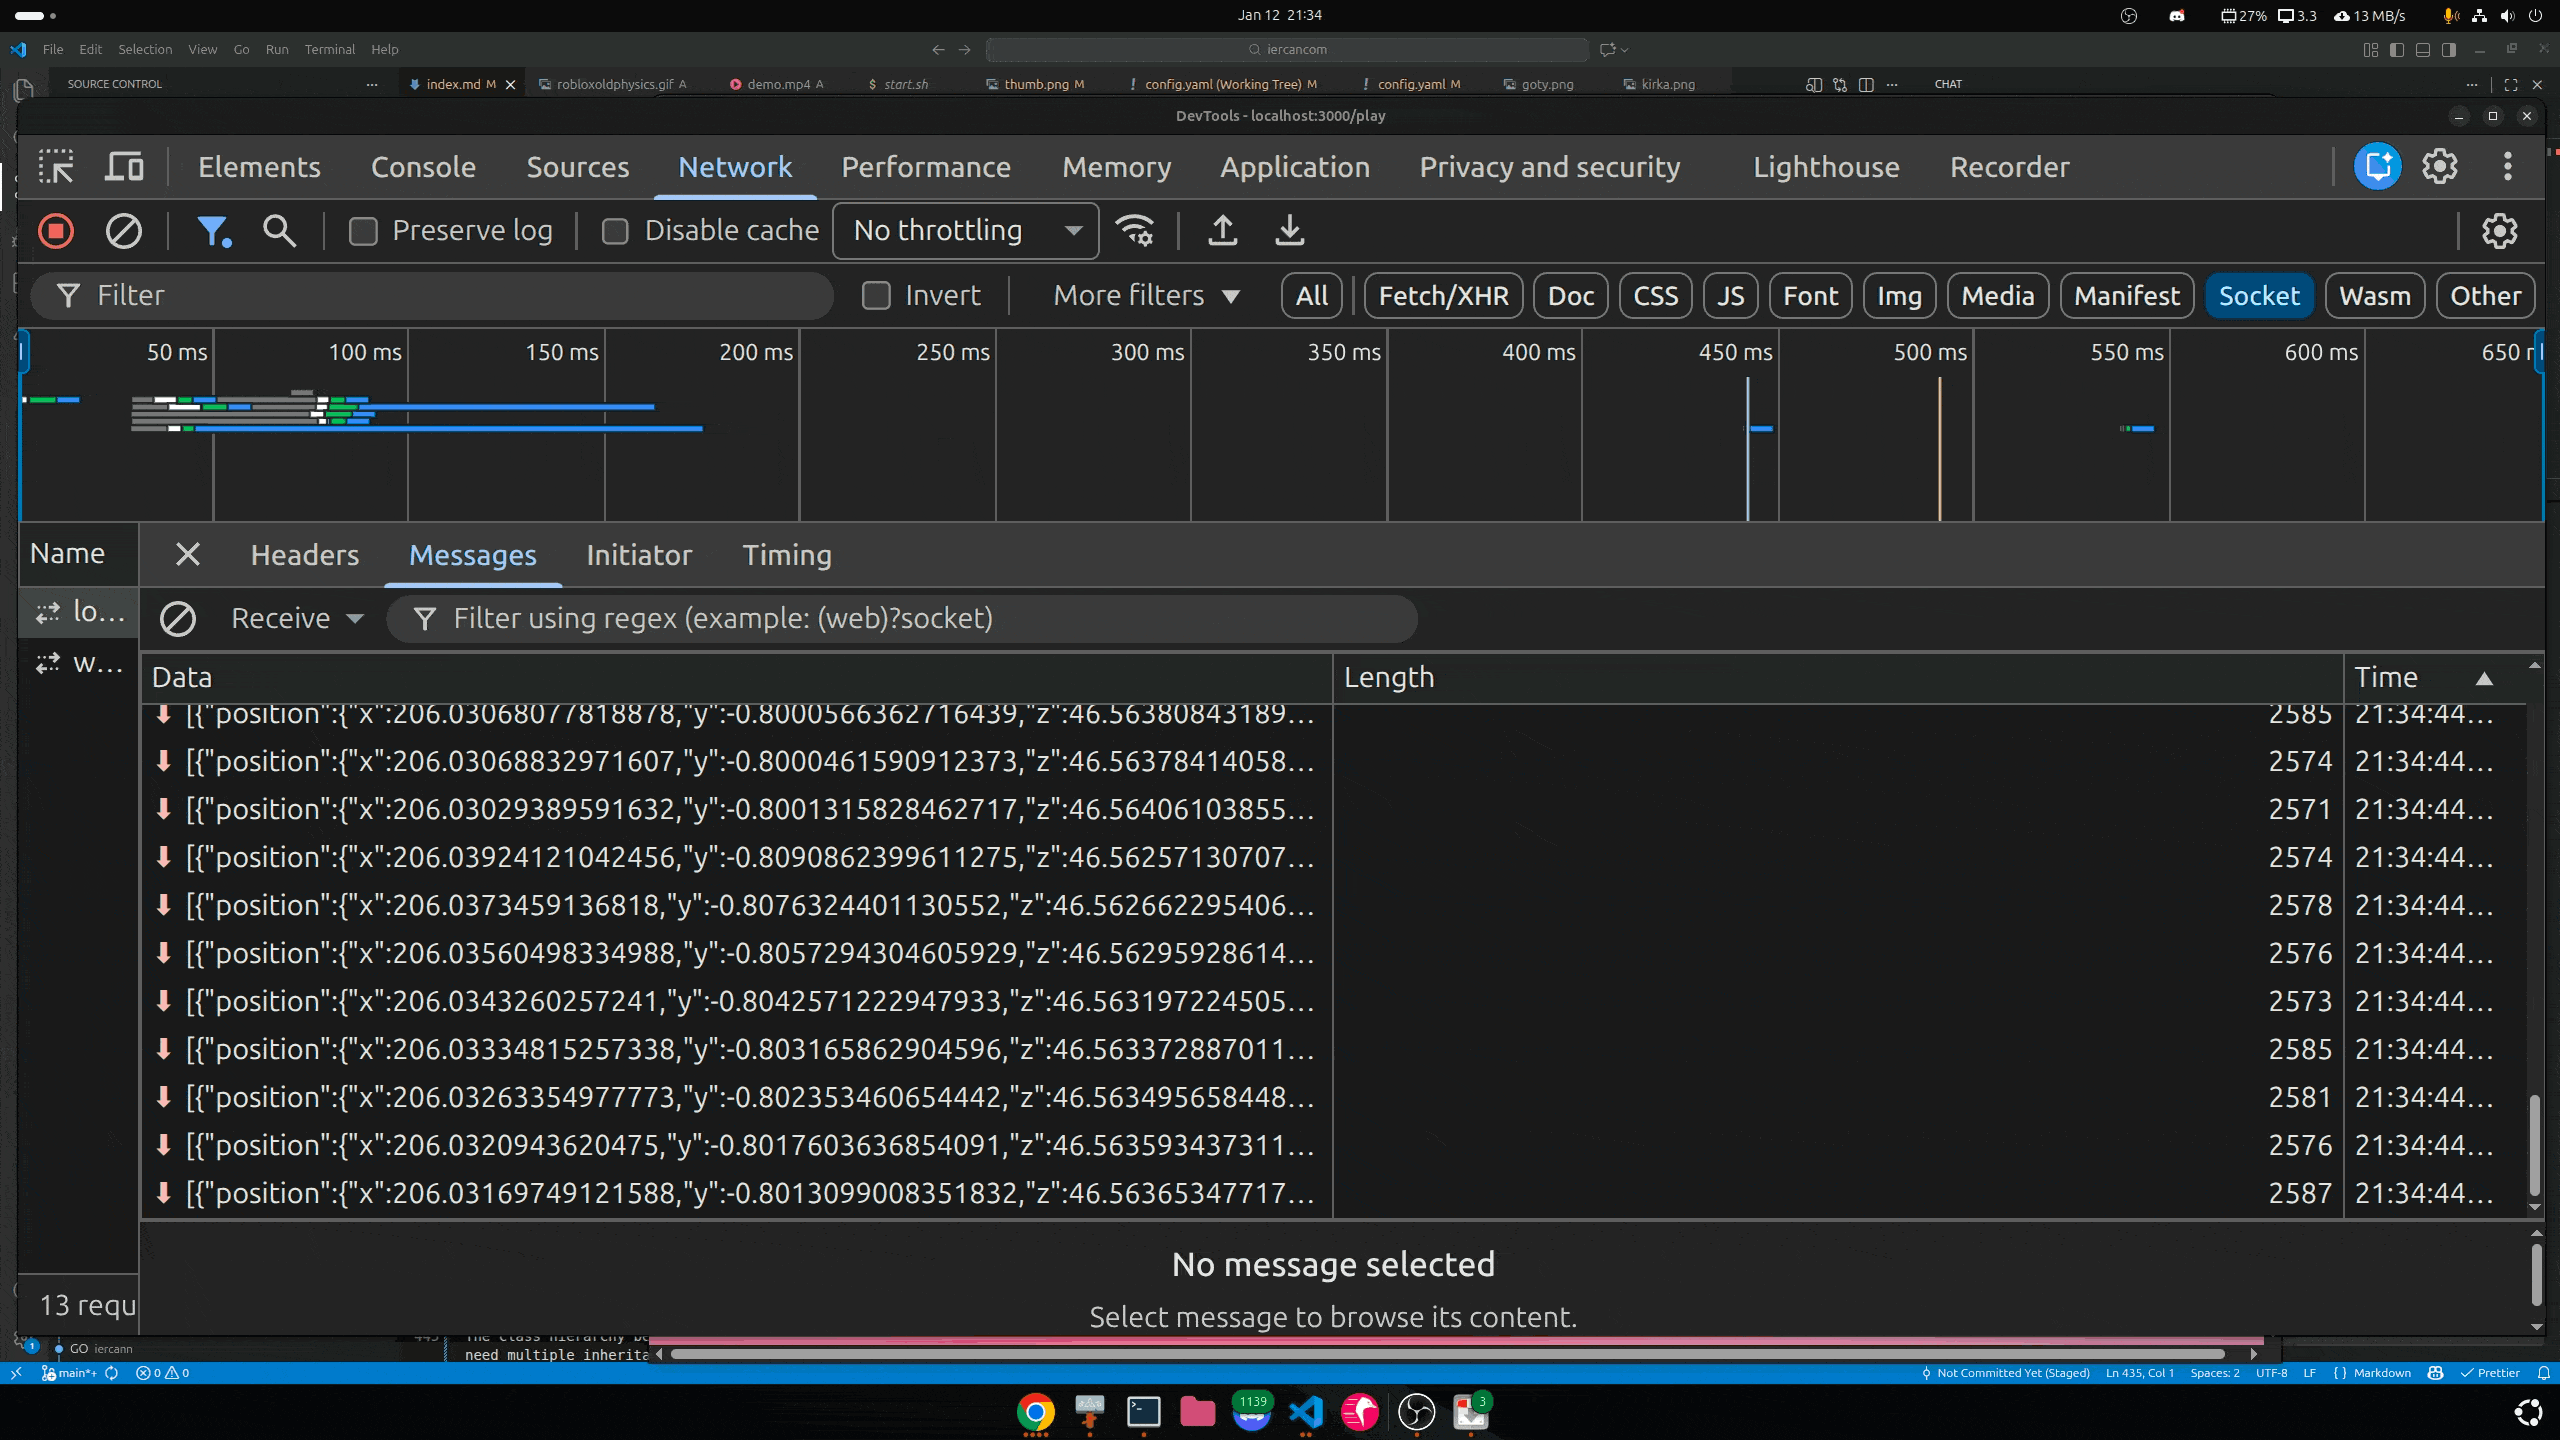Clear the network log
Screen dimensions: 2560x1440
pos(124,231)
